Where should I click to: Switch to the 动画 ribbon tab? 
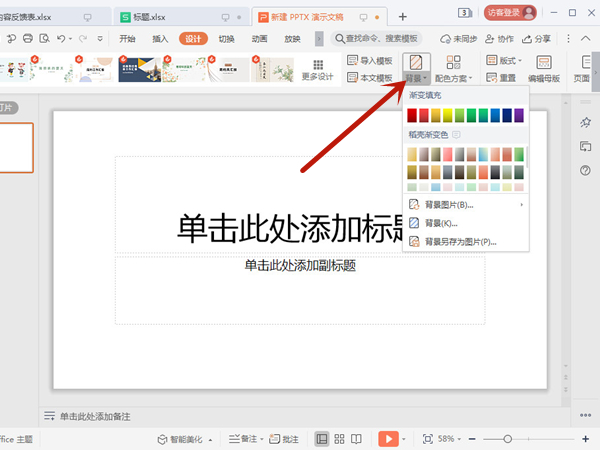coord(259,38)
